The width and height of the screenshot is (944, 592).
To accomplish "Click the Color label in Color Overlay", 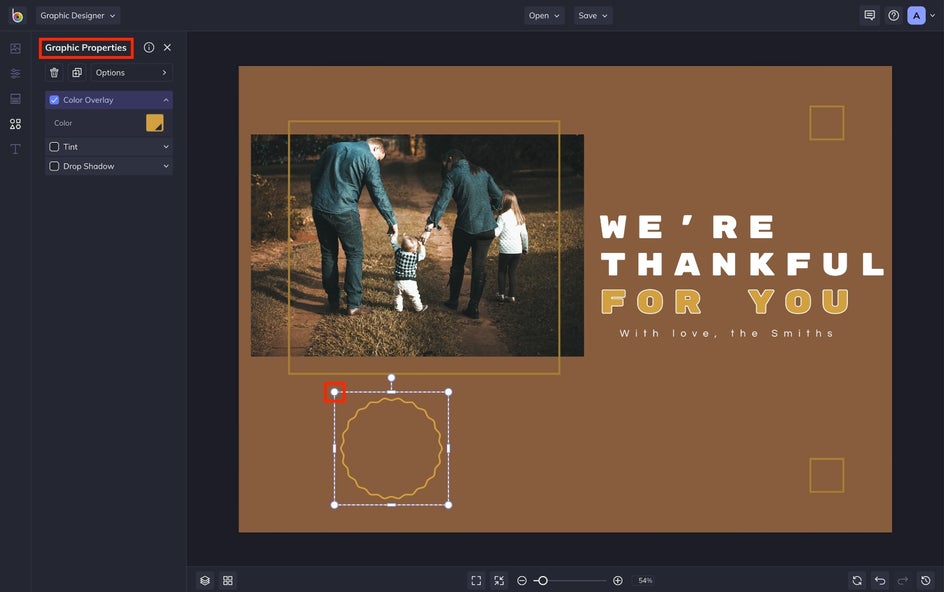I will [x=63, y=123].
